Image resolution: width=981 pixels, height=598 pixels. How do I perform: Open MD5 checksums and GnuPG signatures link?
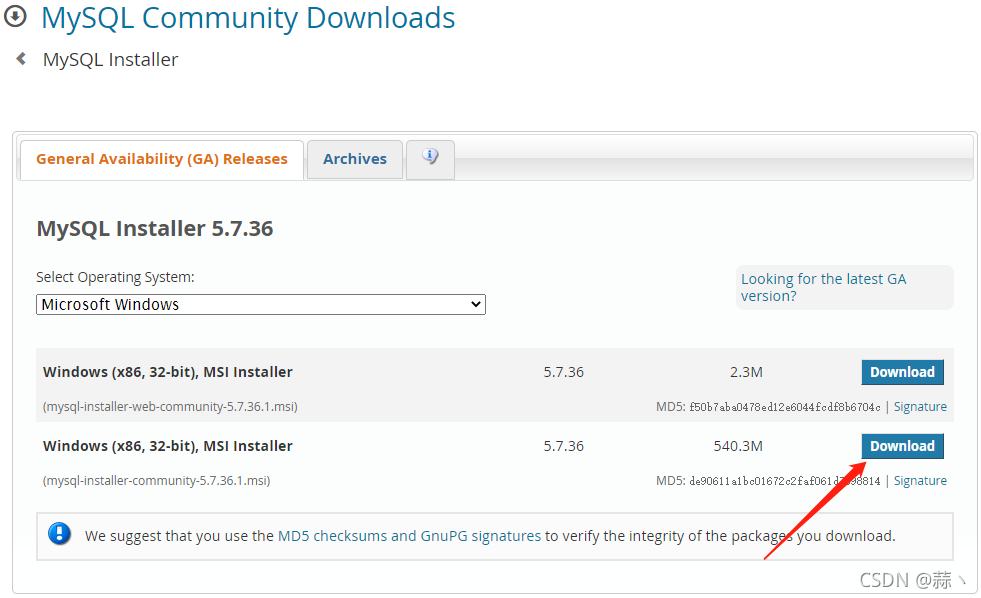click(409, 536)
